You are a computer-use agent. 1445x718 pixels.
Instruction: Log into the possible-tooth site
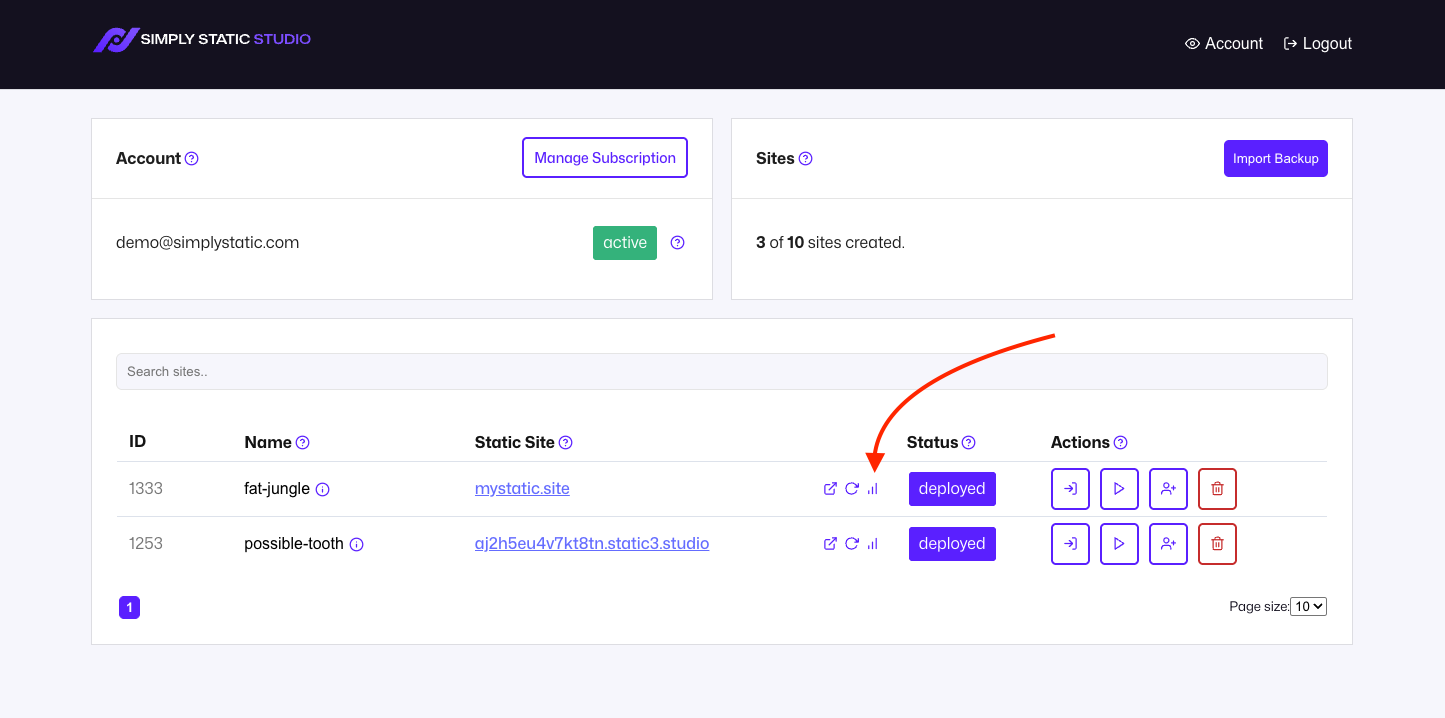tap(1071, 544)
